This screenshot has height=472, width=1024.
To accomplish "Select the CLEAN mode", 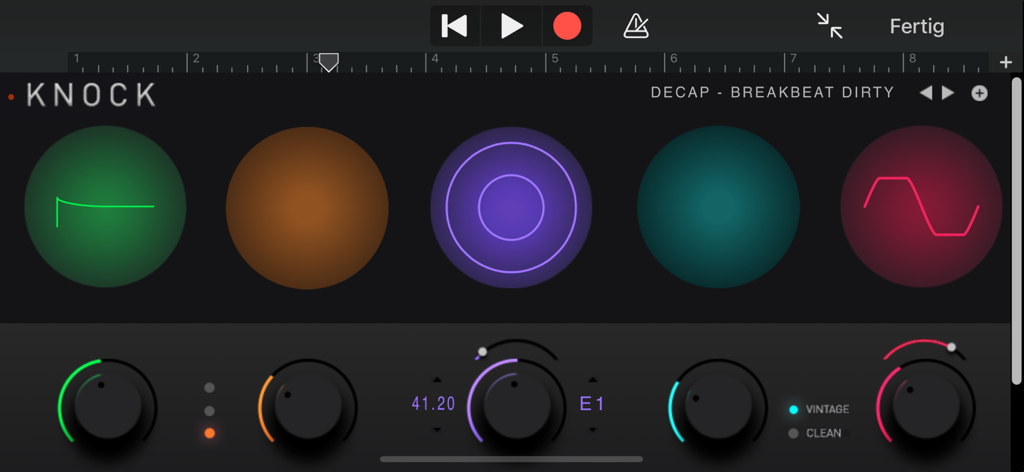I will tap(815, 433).
